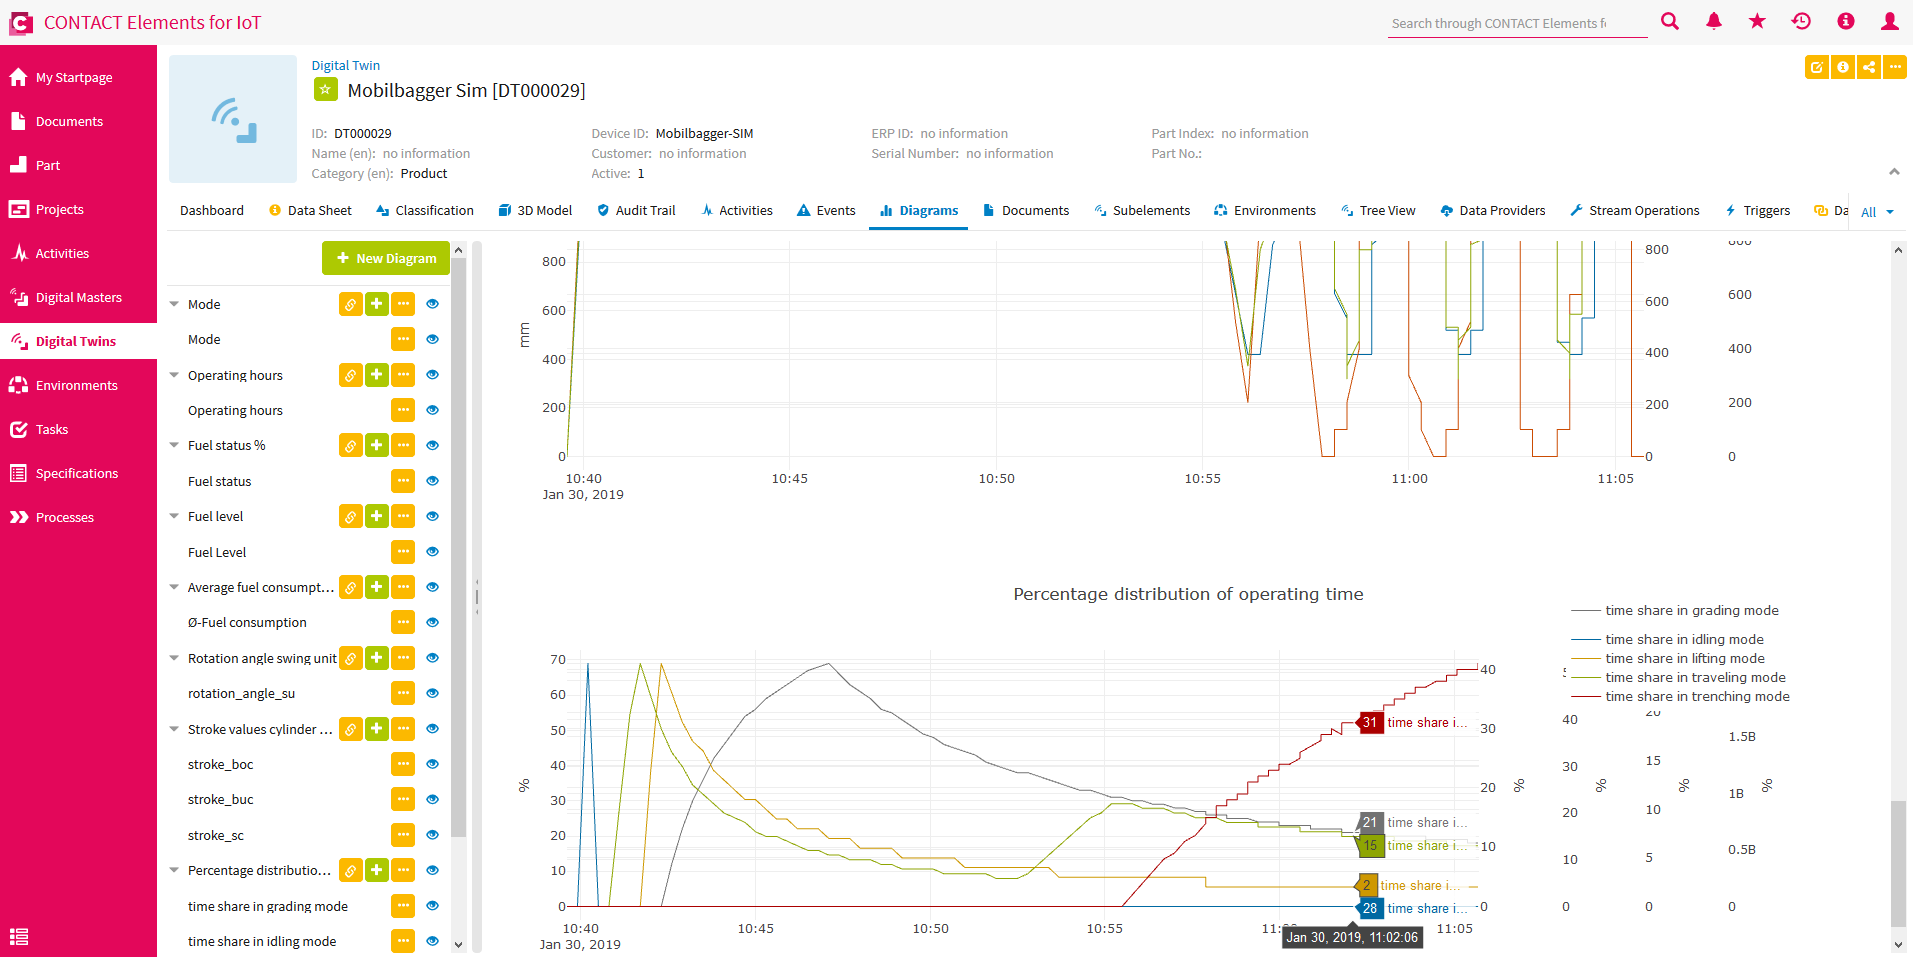The image size is (1913, 957).
Task: Click the chain link icon beside Fuel level
Action: [350, 516]
